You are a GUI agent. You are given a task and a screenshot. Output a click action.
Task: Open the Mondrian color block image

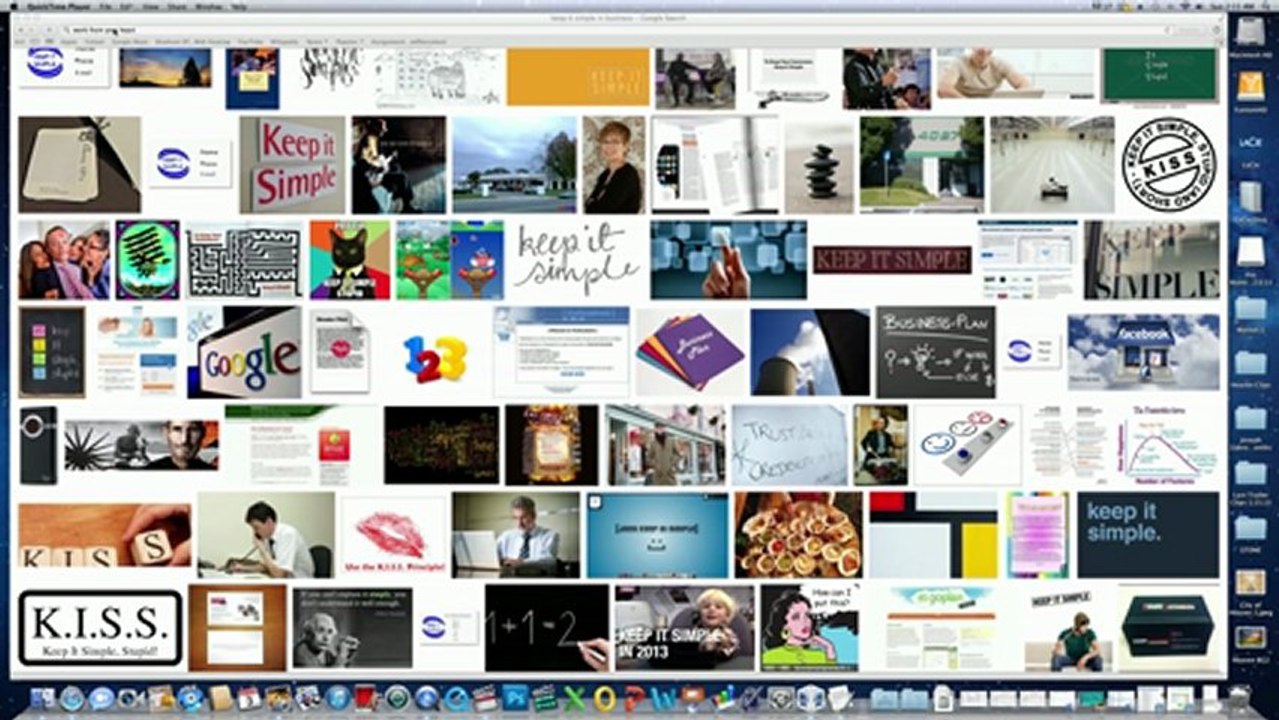(933, 535)
